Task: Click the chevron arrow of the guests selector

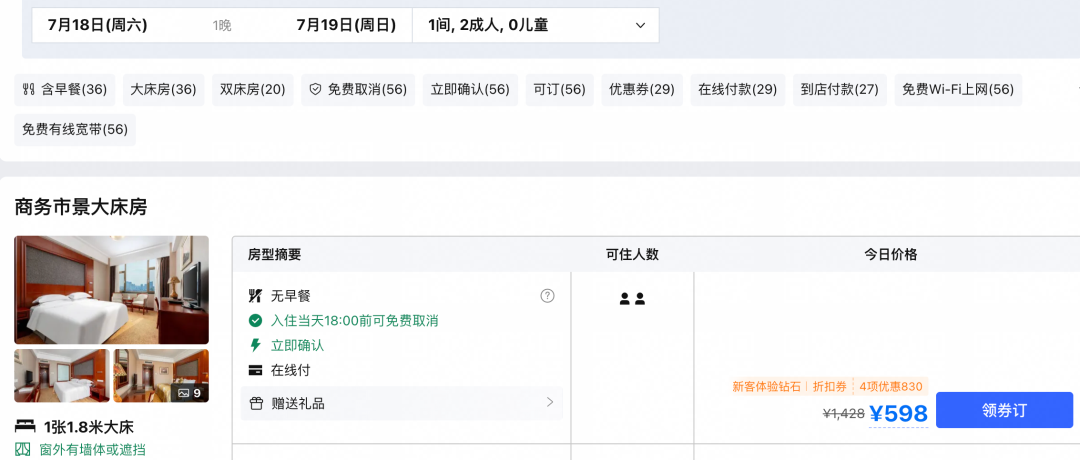Action: (641, 26)
